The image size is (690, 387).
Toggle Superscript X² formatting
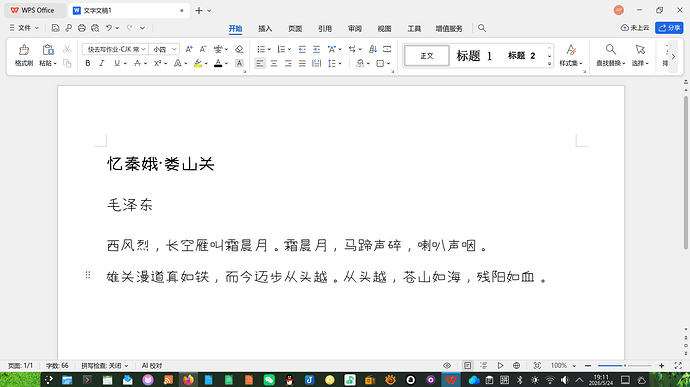coord(158,63)
